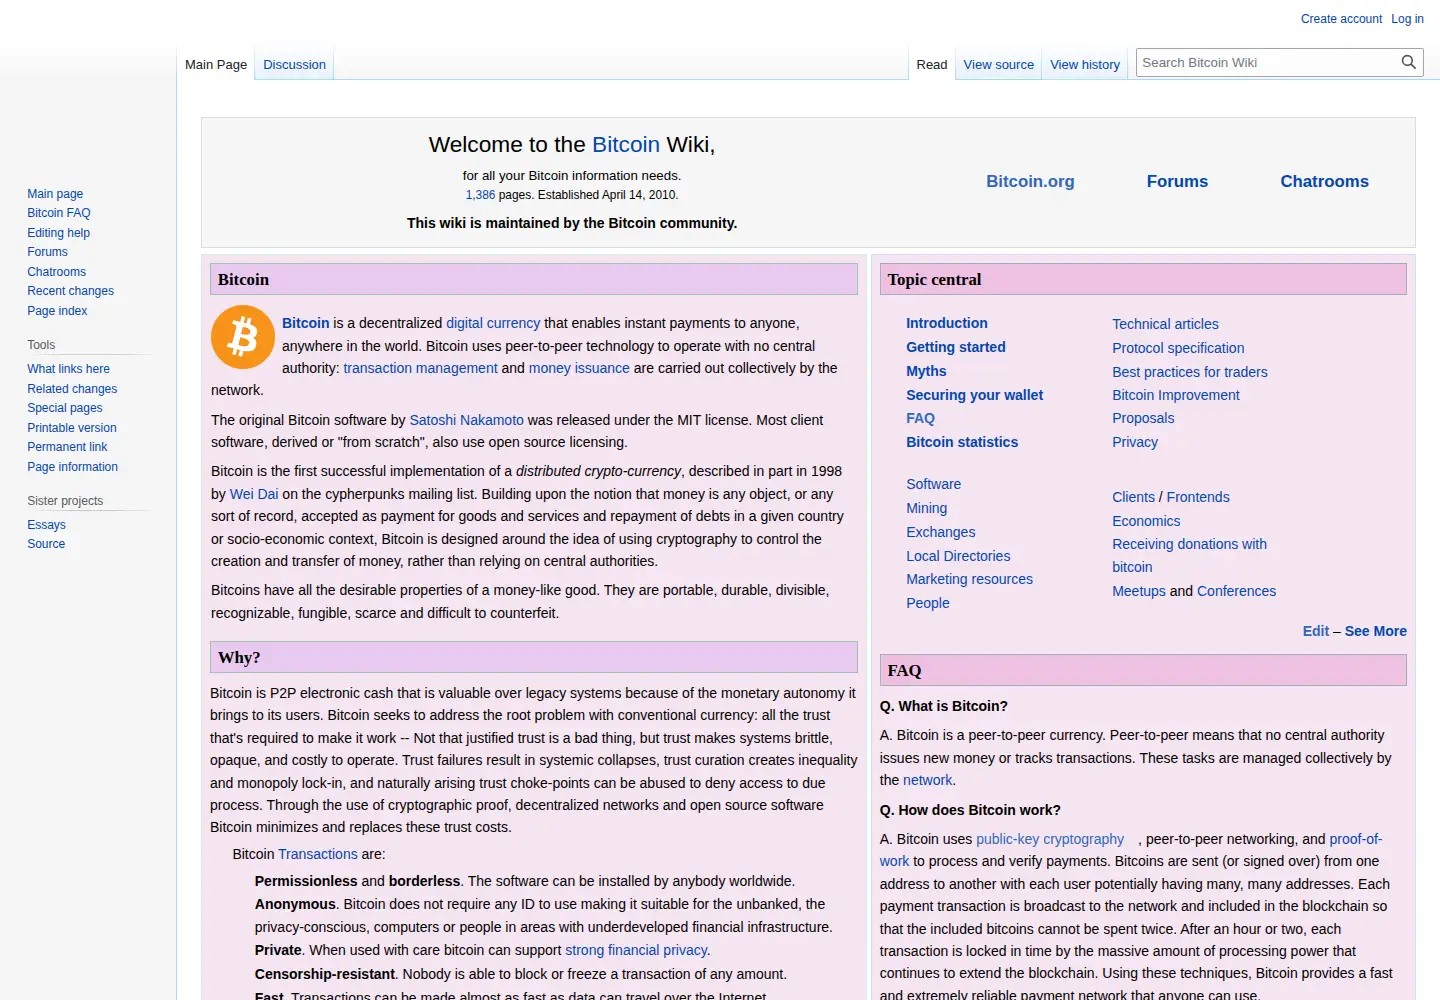Open Page information link

click(x=73, y=467)
